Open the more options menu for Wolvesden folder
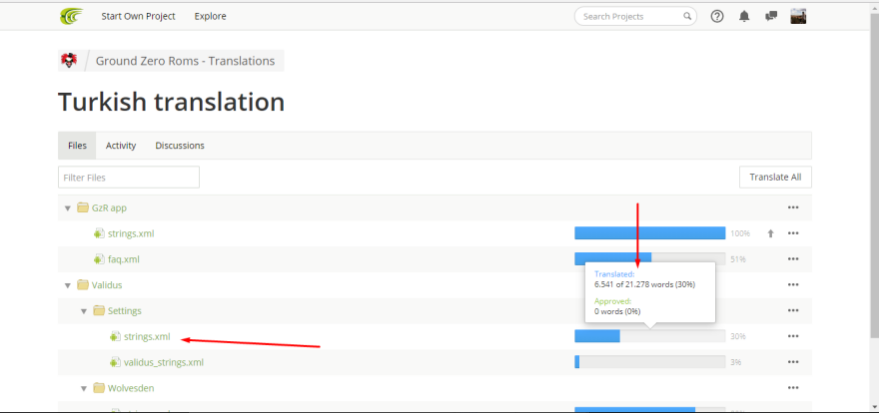The image size is (879, 413). pos(793,388)
